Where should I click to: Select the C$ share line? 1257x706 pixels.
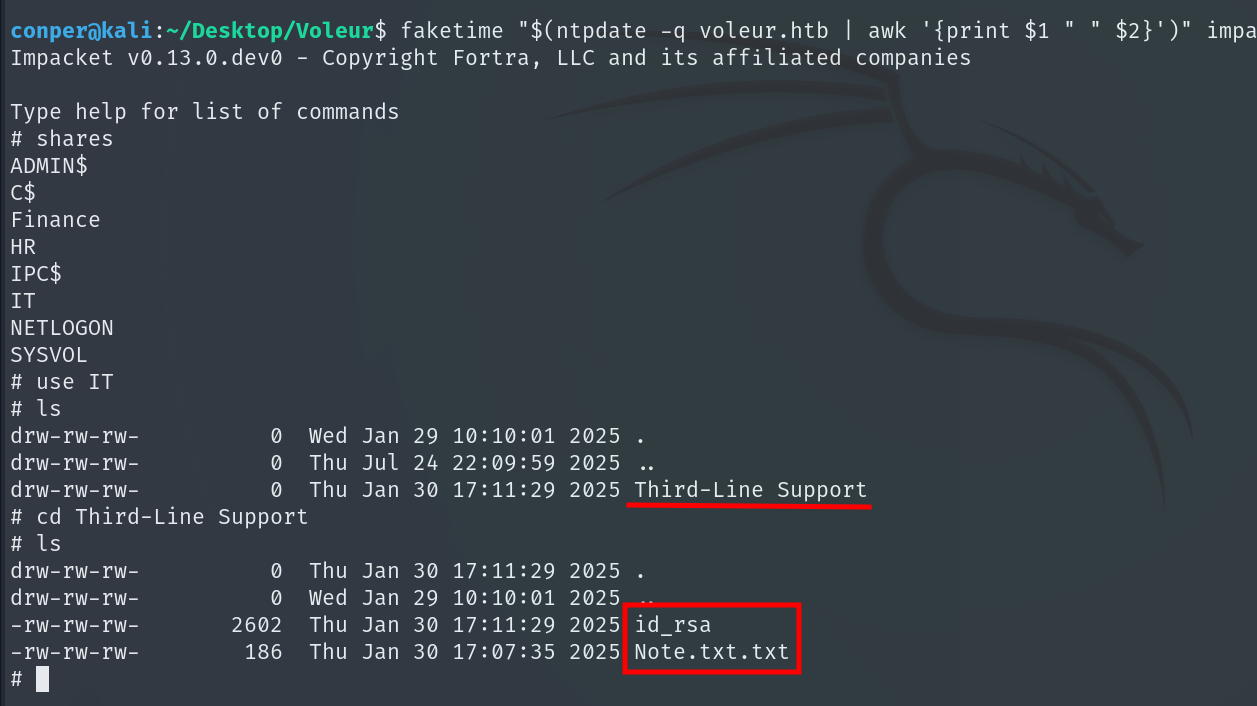(x=23, y=193)
